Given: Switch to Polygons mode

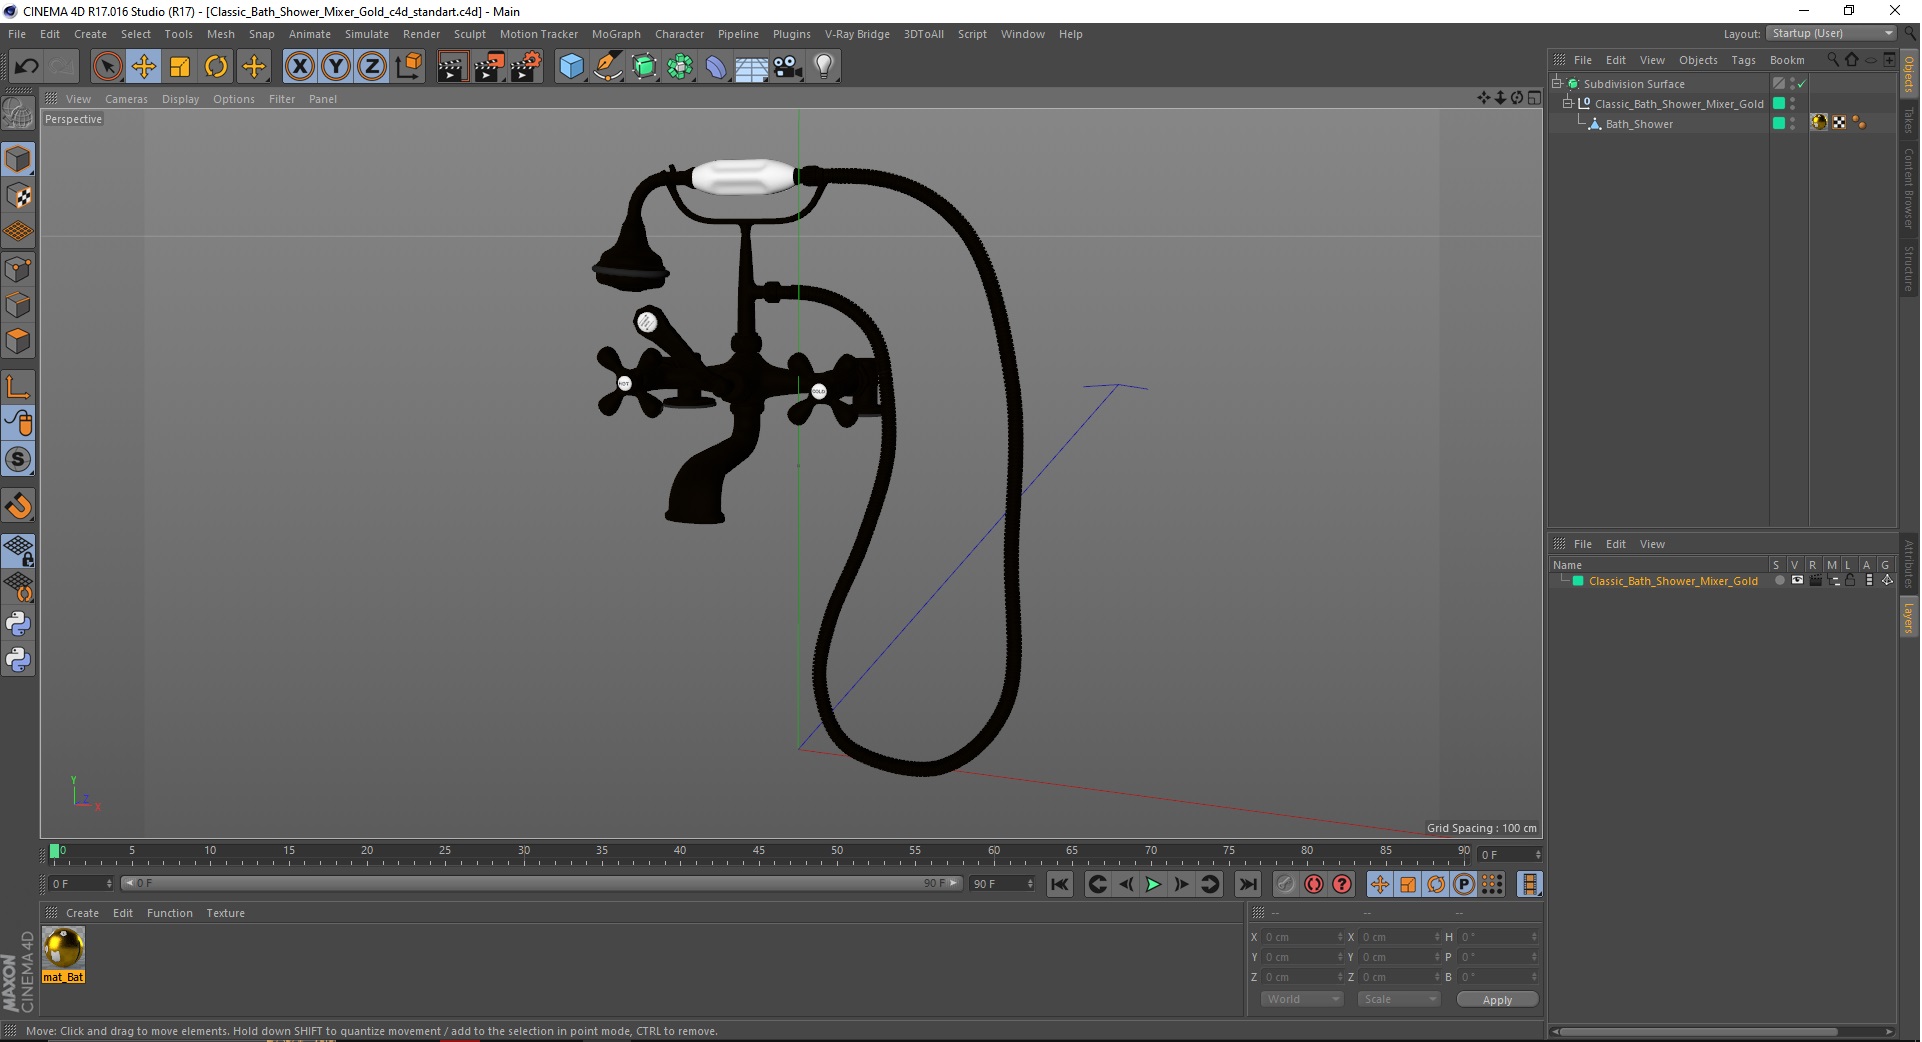Looking at the screenshot, I should click(18, 341).
